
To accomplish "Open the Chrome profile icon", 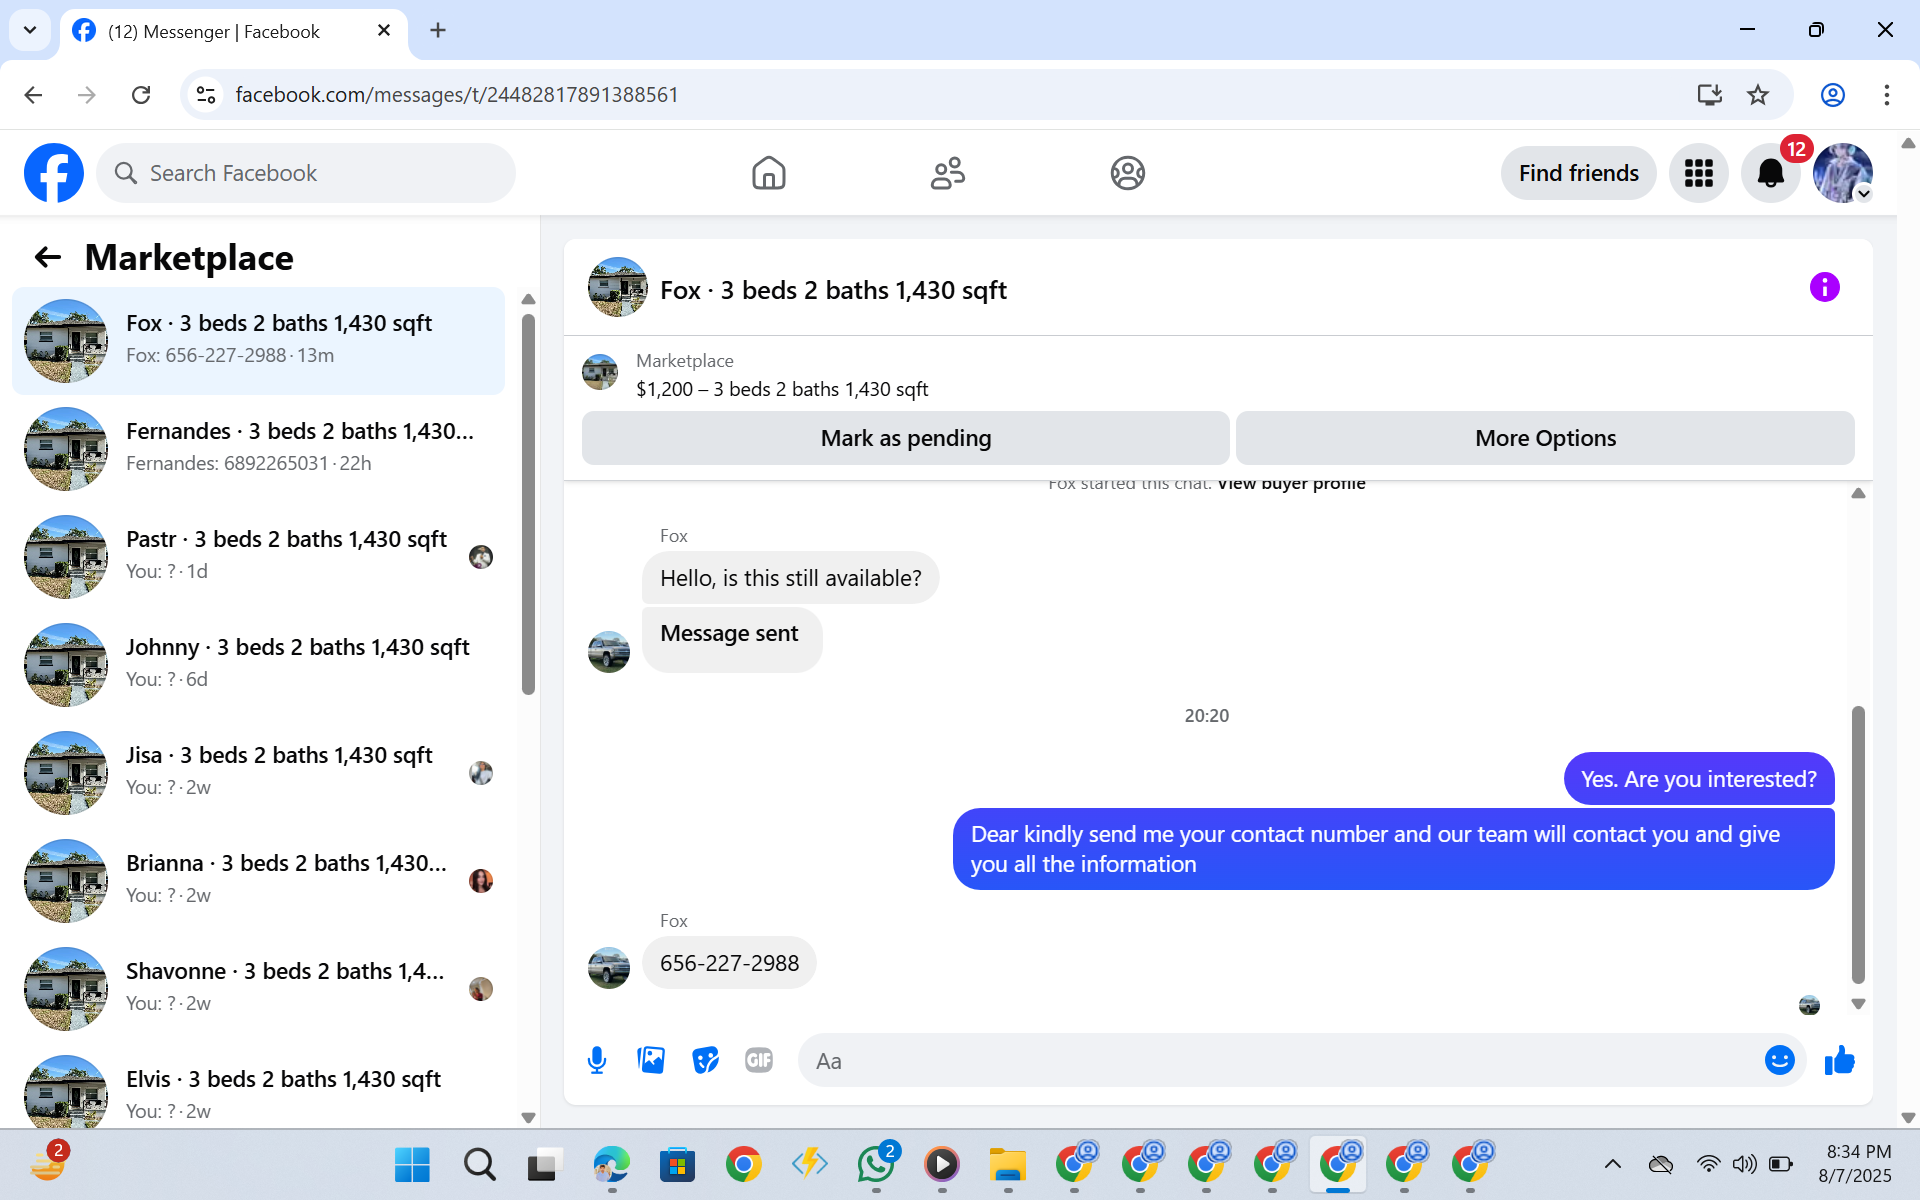I will pyautogui.click(x=1832, y=95).
